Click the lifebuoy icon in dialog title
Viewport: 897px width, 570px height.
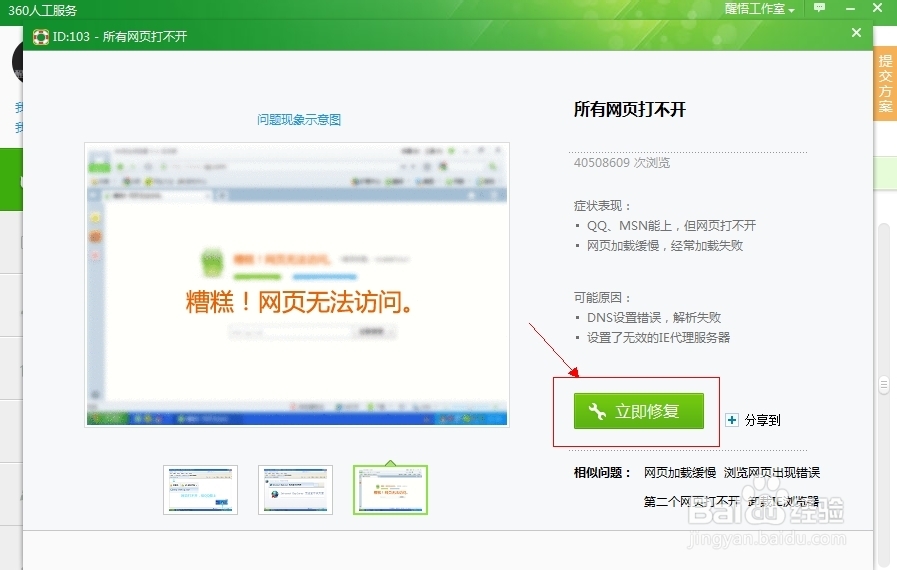pyautogui.click(x=41, y=37)
